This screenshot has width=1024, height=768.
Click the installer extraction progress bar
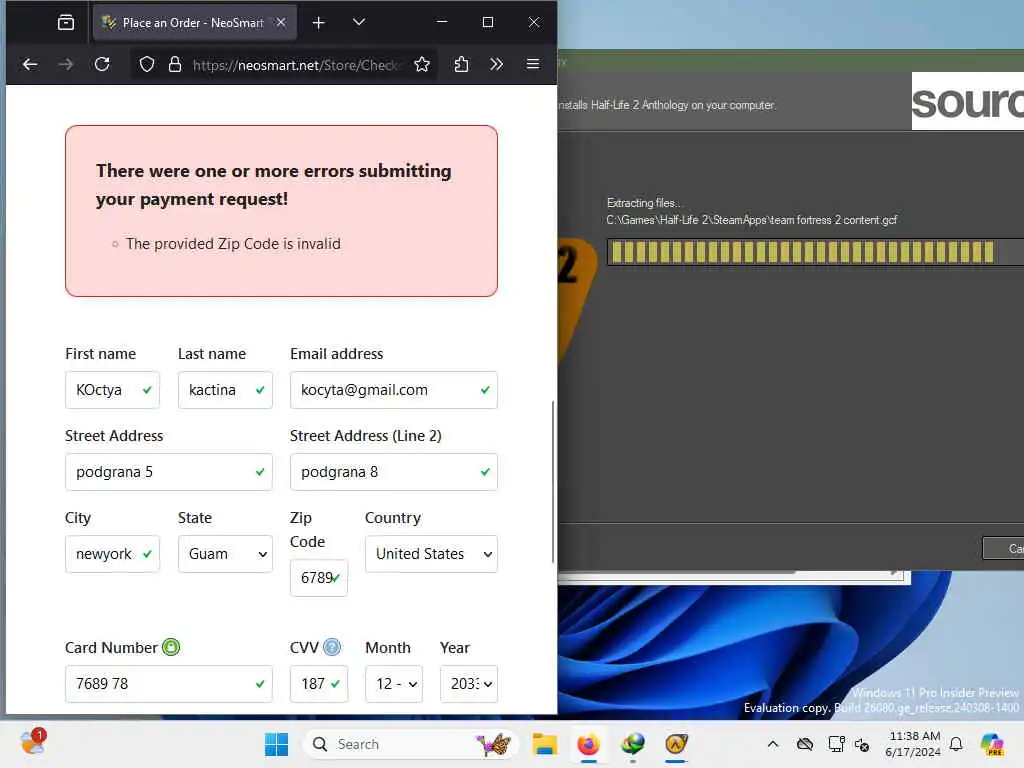pyautogui.click(x=815, y=252)
